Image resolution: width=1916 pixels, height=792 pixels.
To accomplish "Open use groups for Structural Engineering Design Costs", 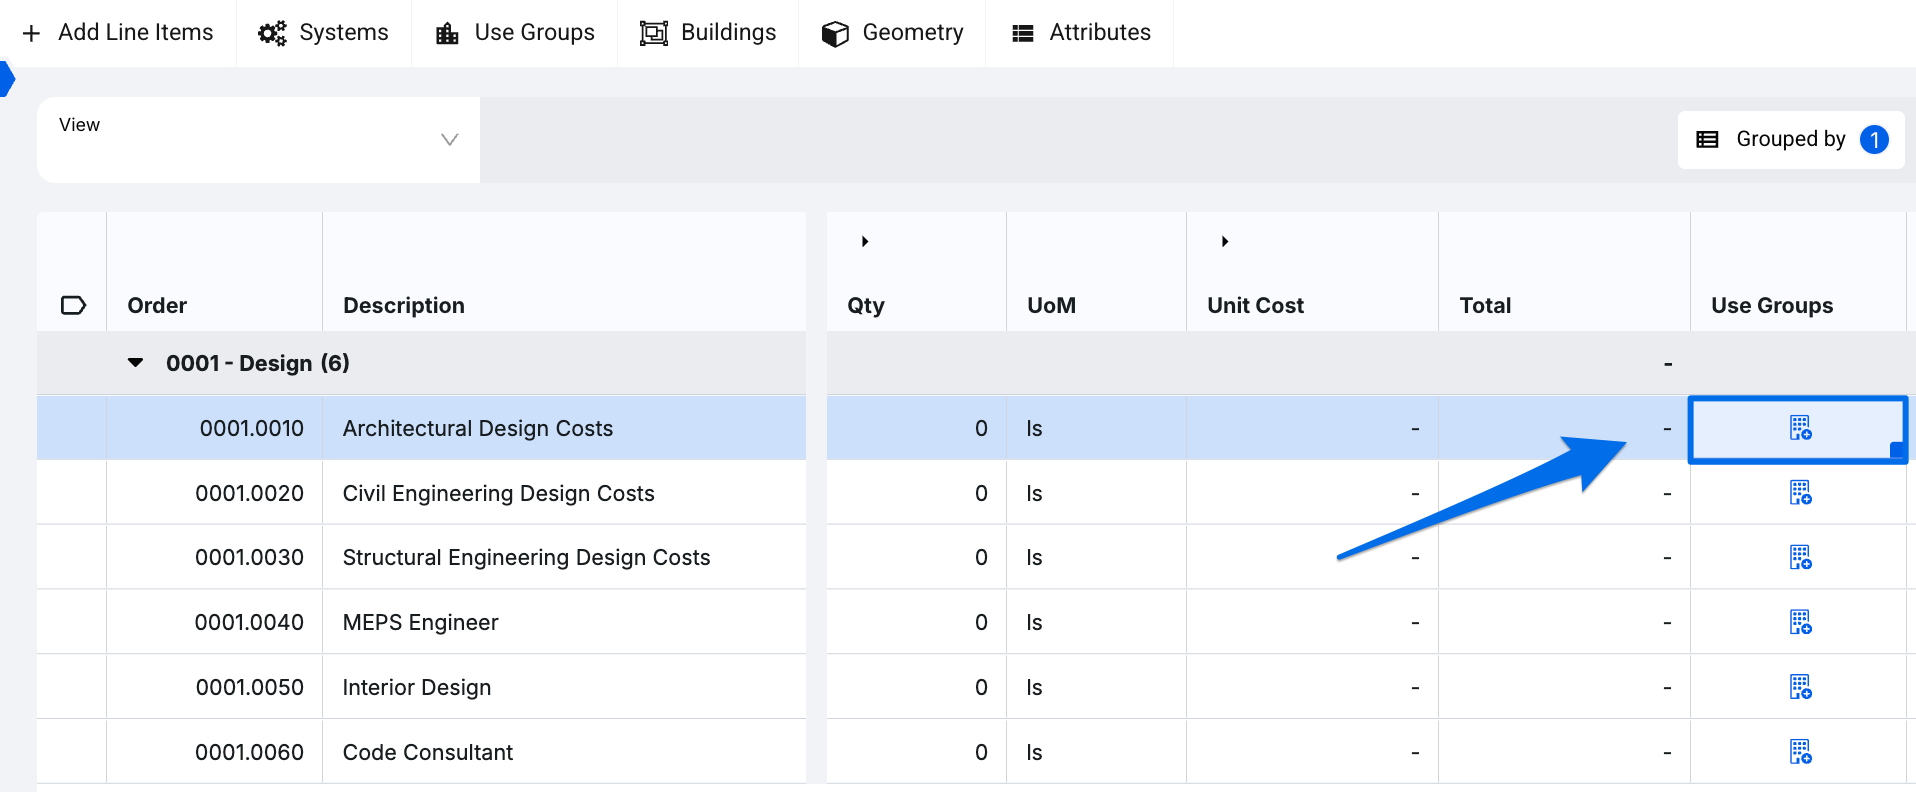I will (x=1800, y=557).
